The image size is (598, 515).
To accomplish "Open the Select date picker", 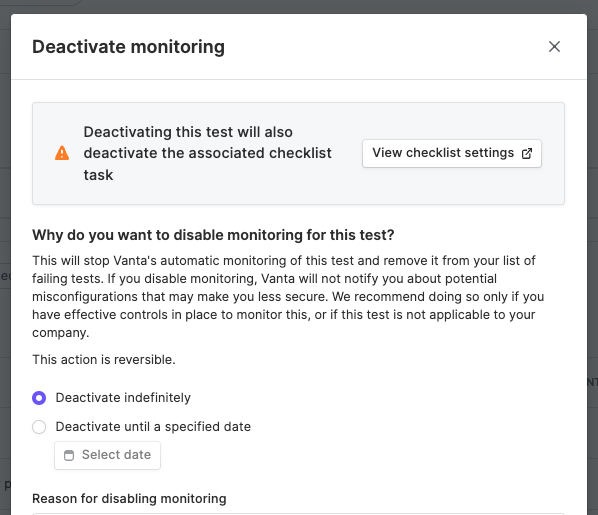I will [x=107, y=455].
